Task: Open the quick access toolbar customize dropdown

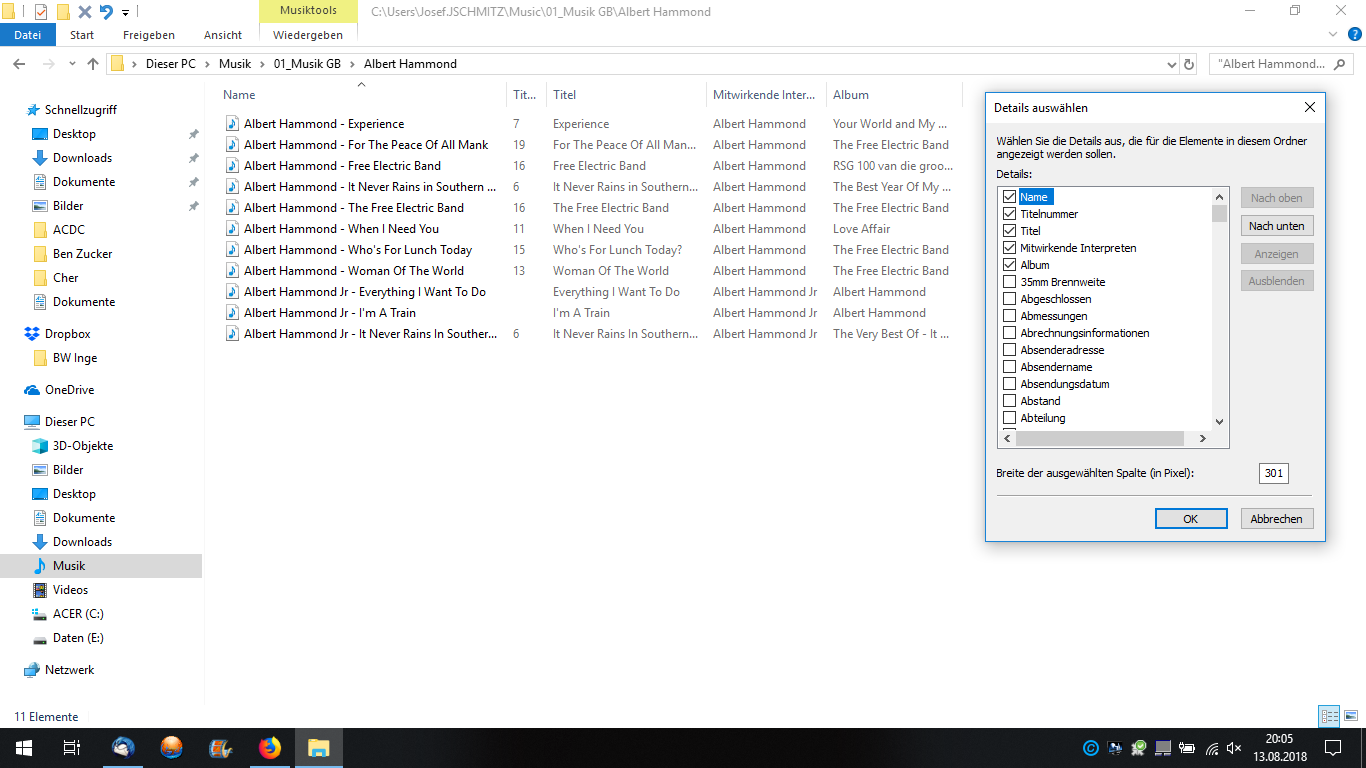Action: 125,13
